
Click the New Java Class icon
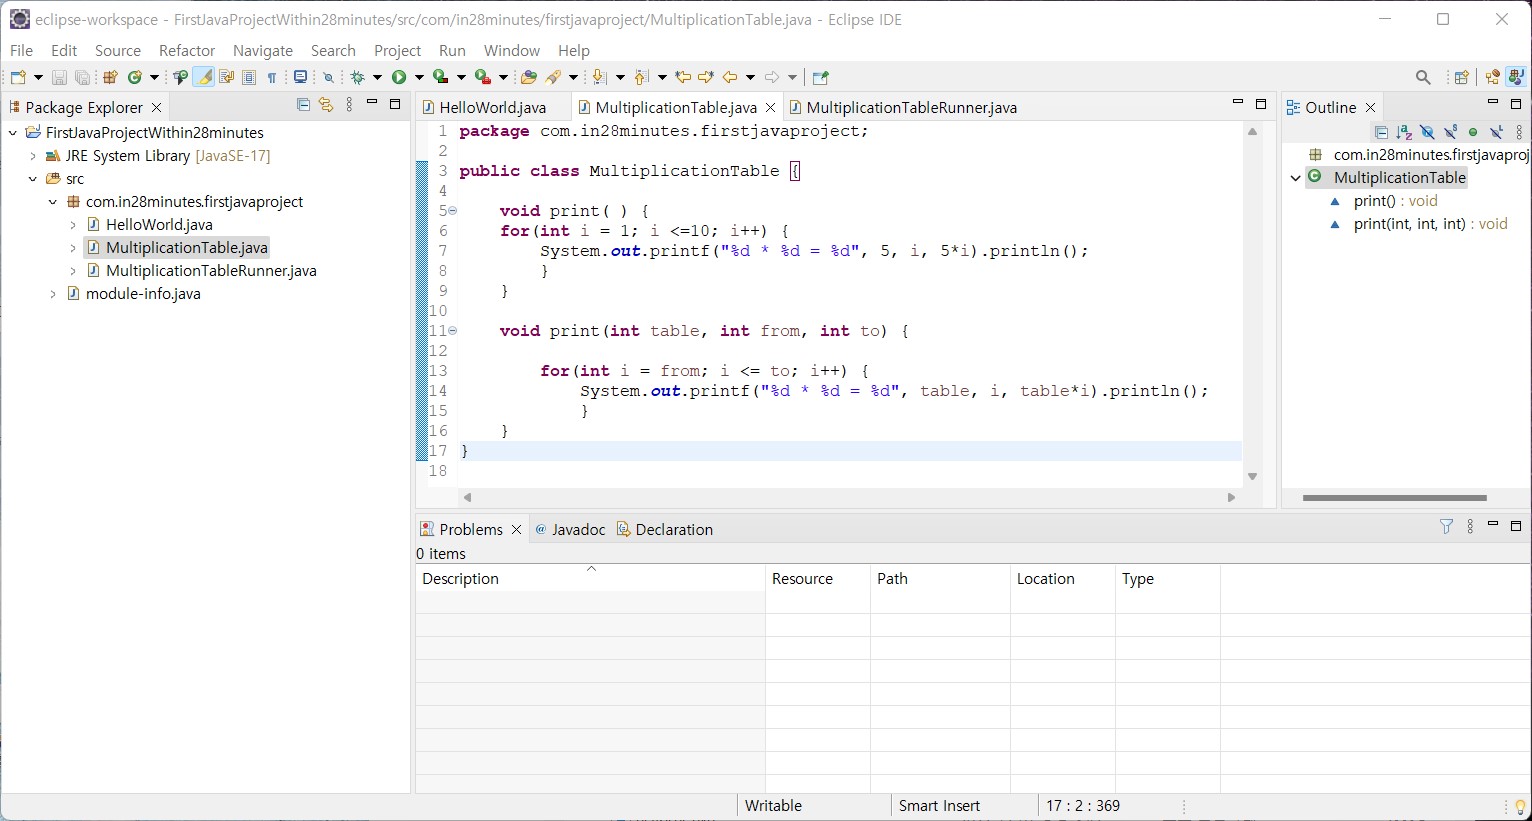click(134, 77)
